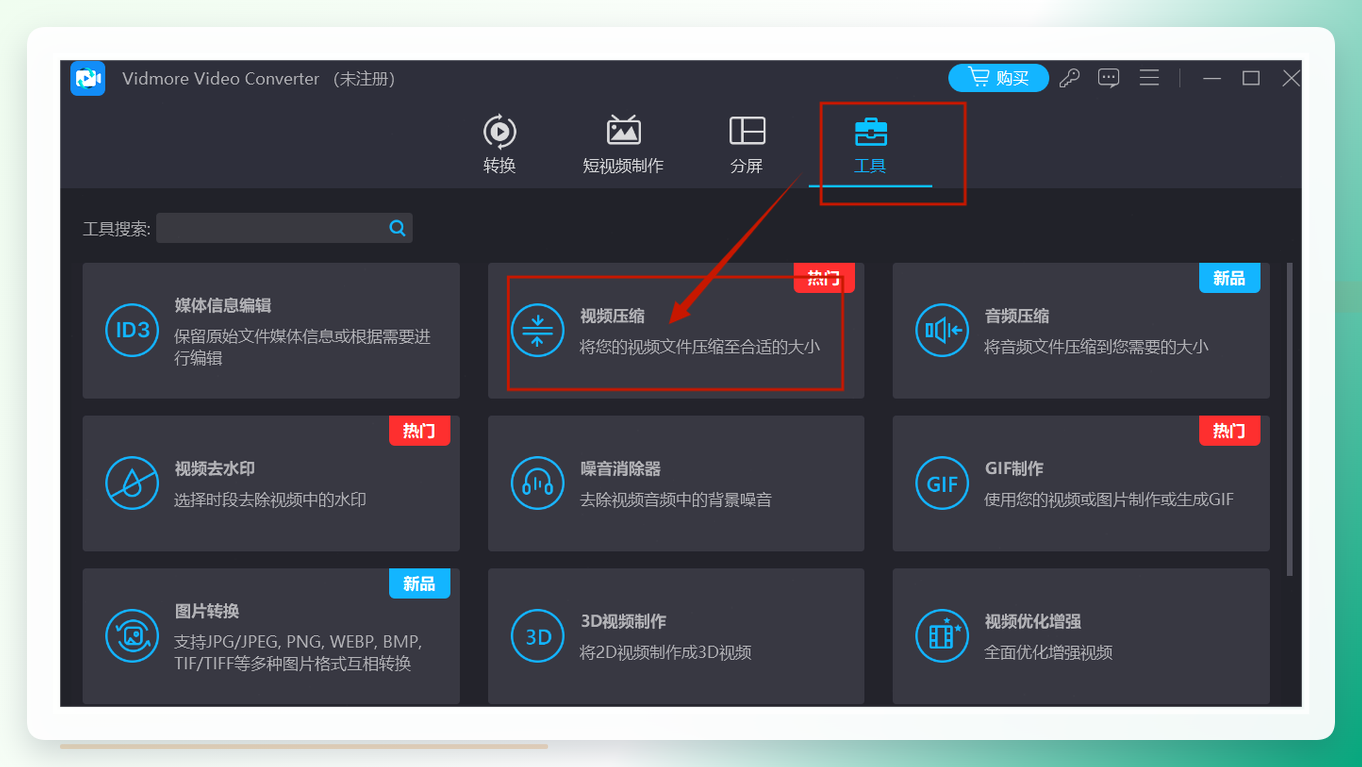The image size is (1362, 767).
Task: Click the 图片转换 image icon
Action: (x=132, y=636)
